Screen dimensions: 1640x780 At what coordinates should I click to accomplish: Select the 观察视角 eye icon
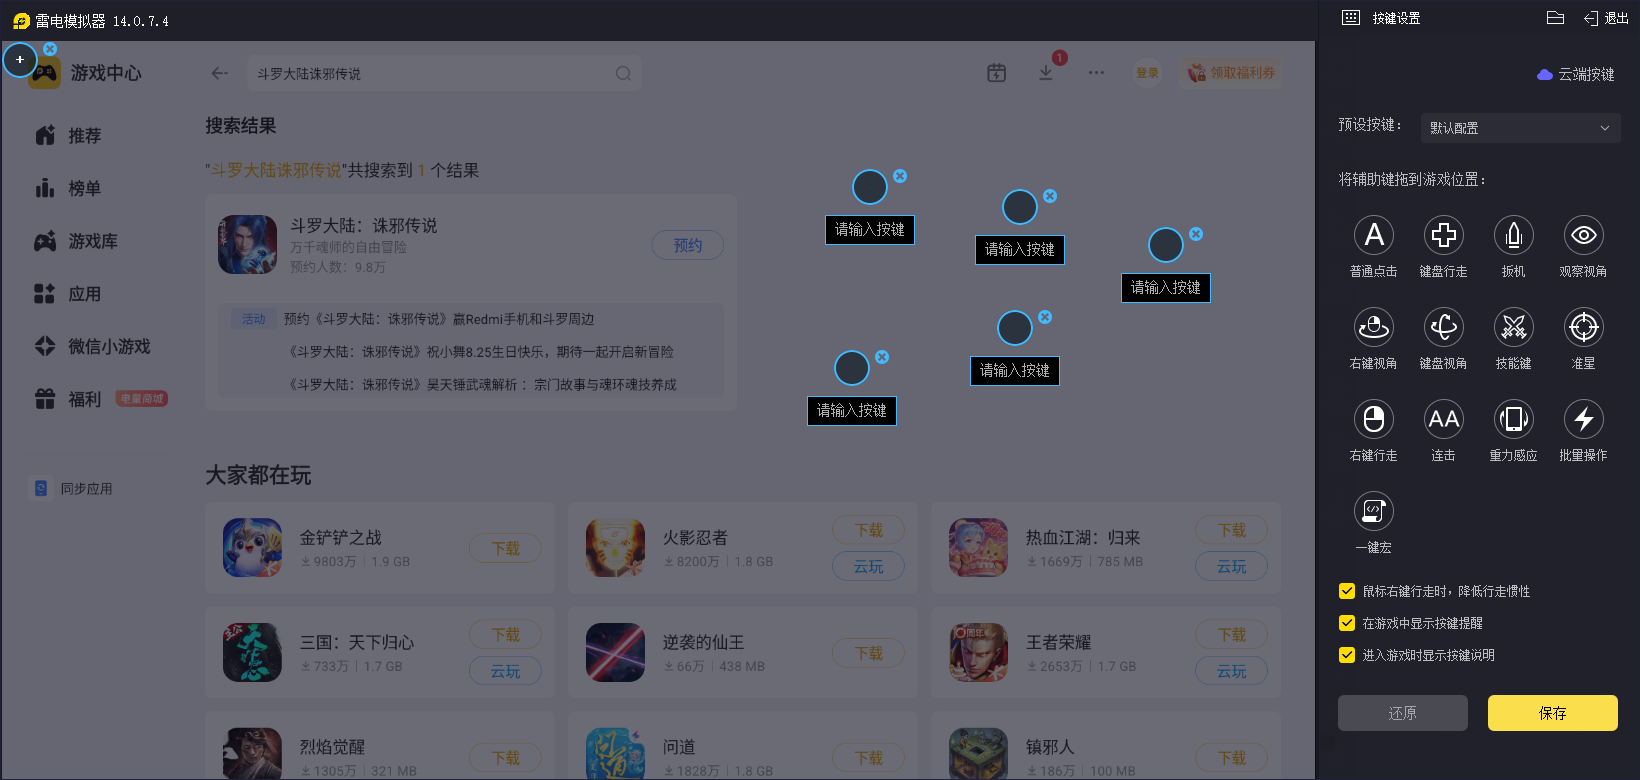[1584, 235]
